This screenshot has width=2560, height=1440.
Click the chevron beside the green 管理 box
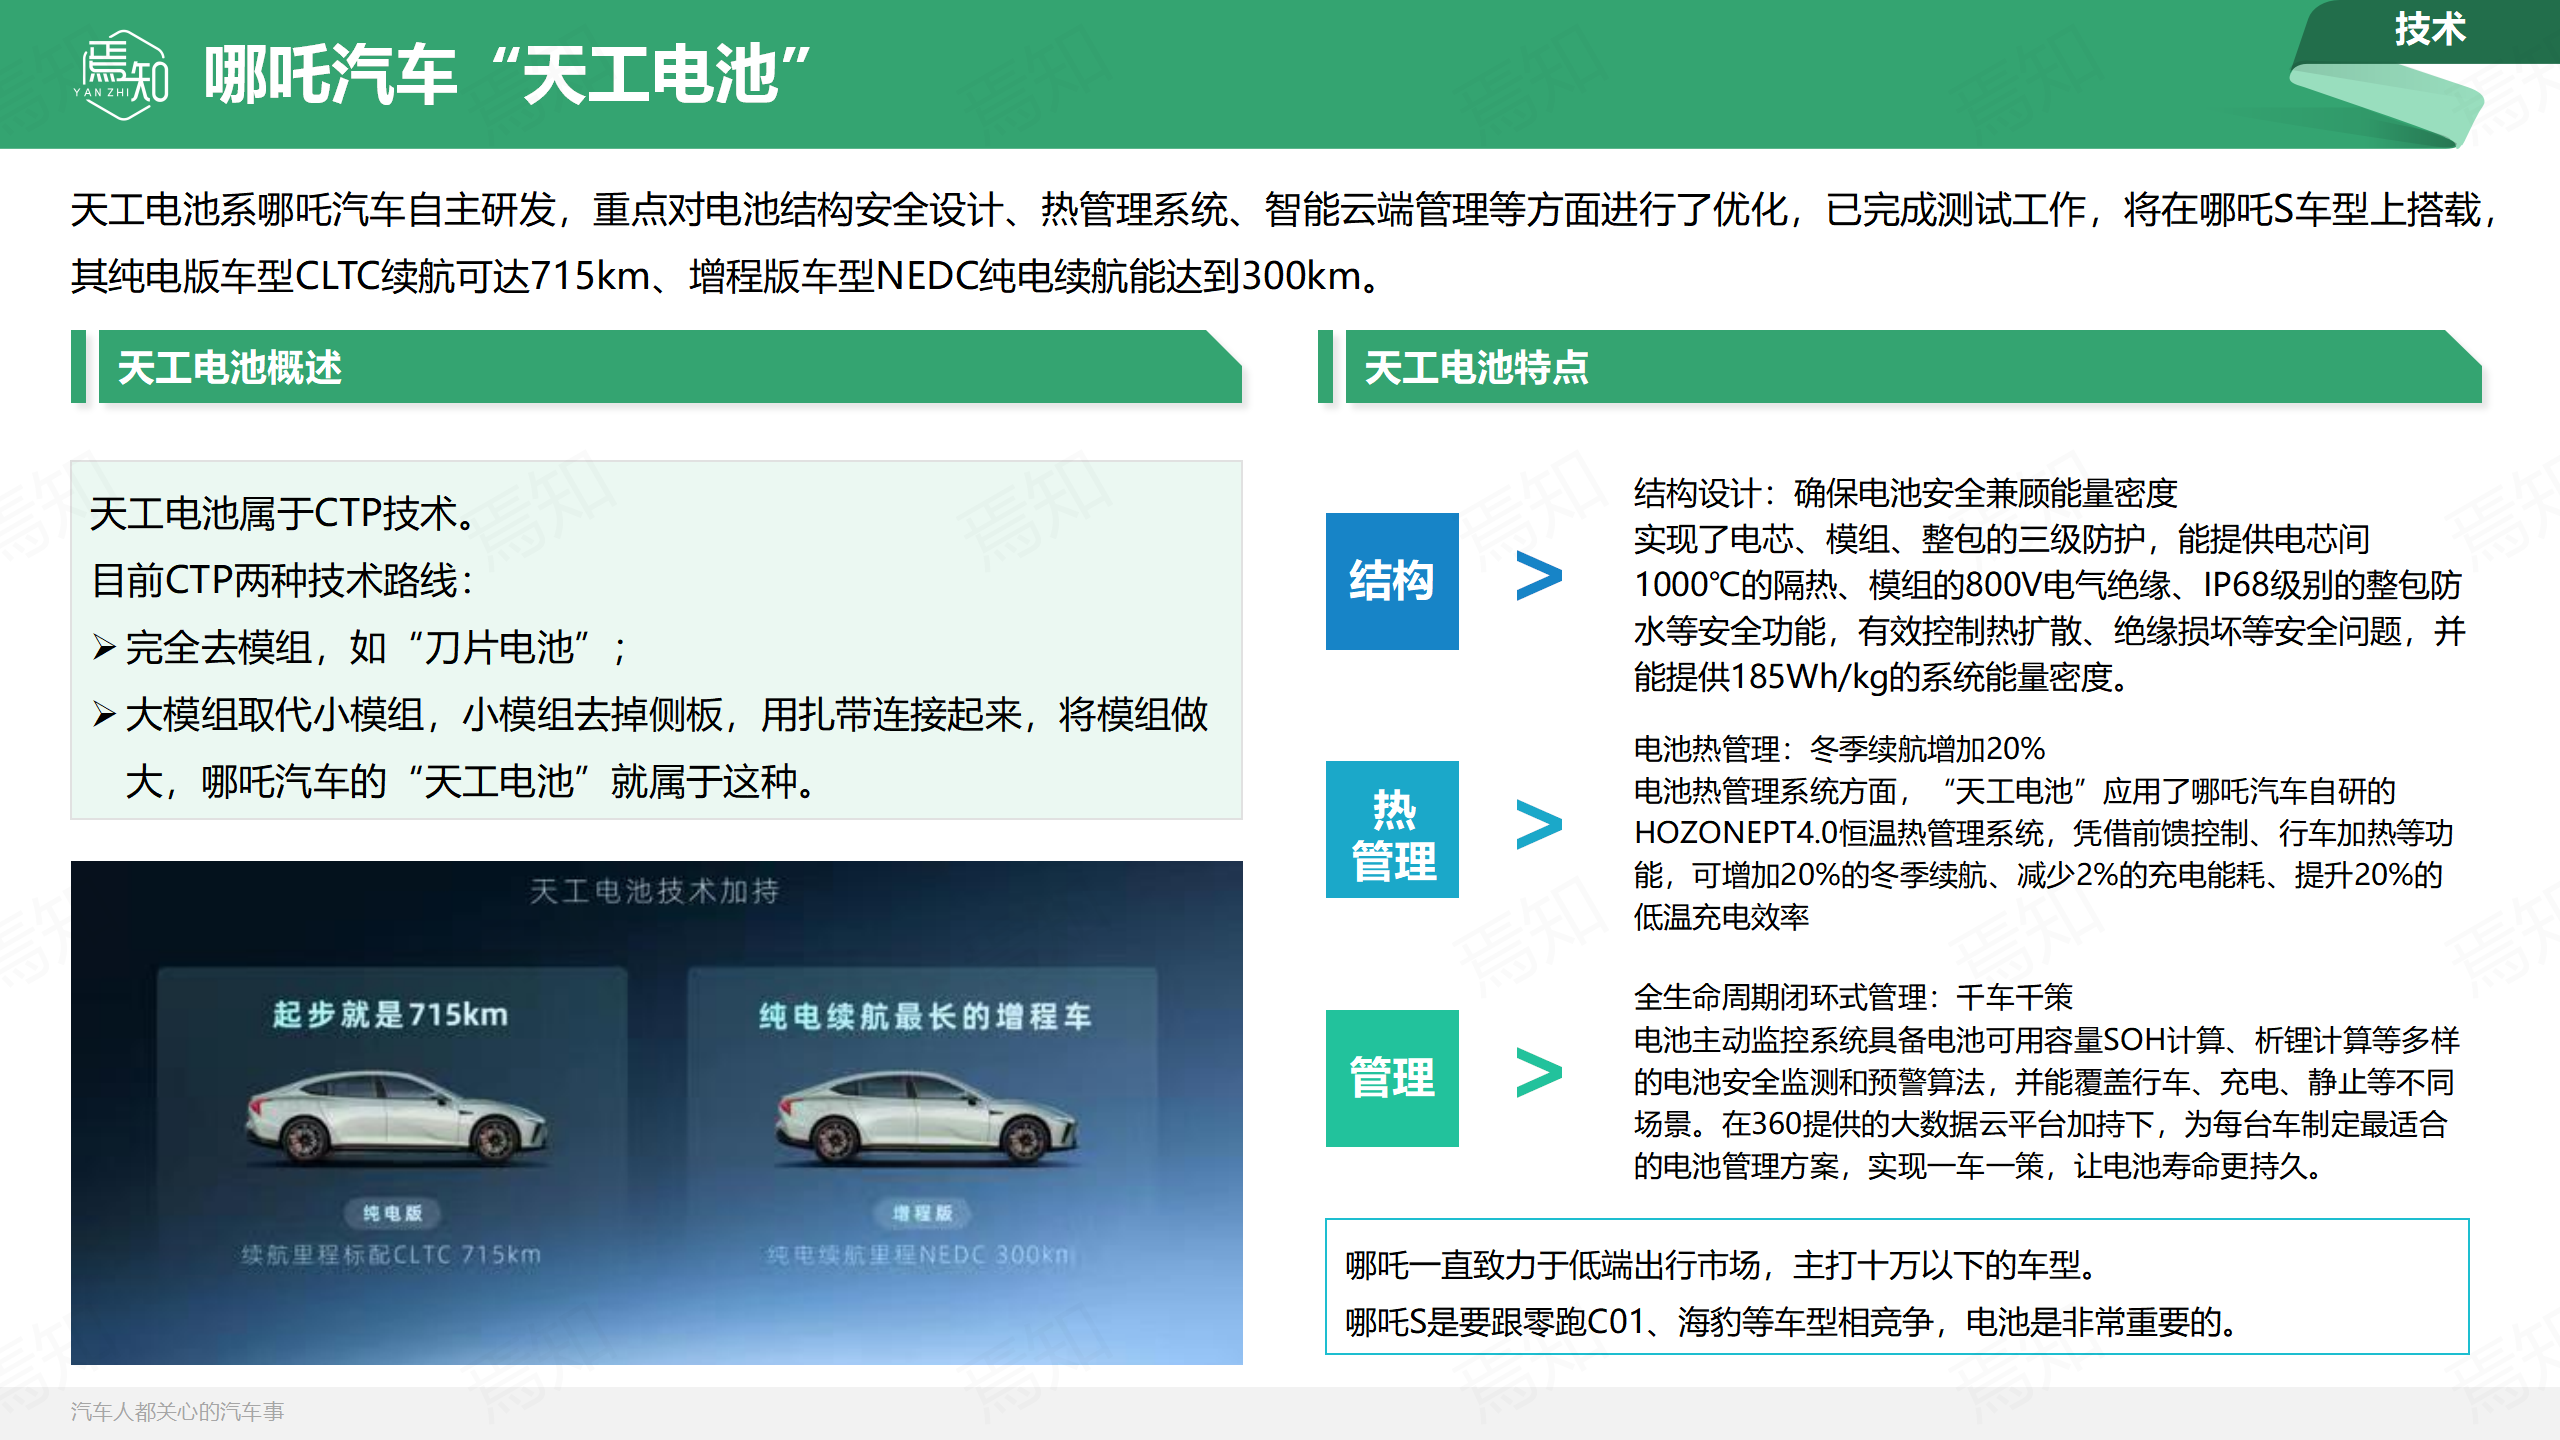coord(1538,1073)
